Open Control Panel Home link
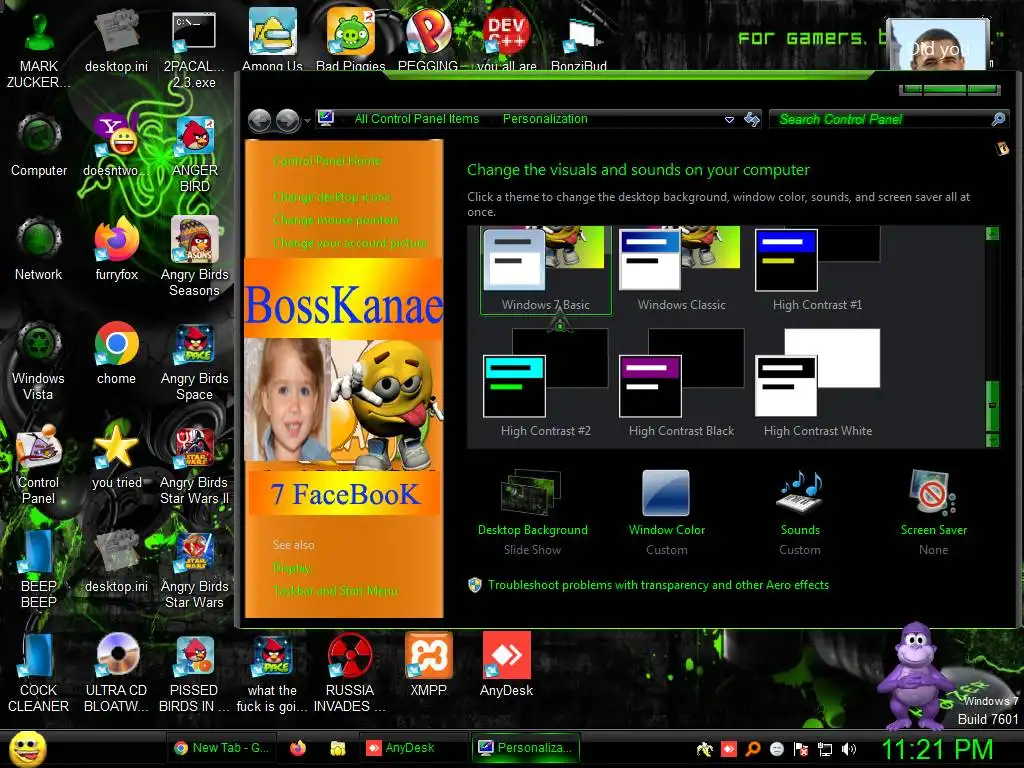This screenshot has width=1024, height=768. (327, 161)
